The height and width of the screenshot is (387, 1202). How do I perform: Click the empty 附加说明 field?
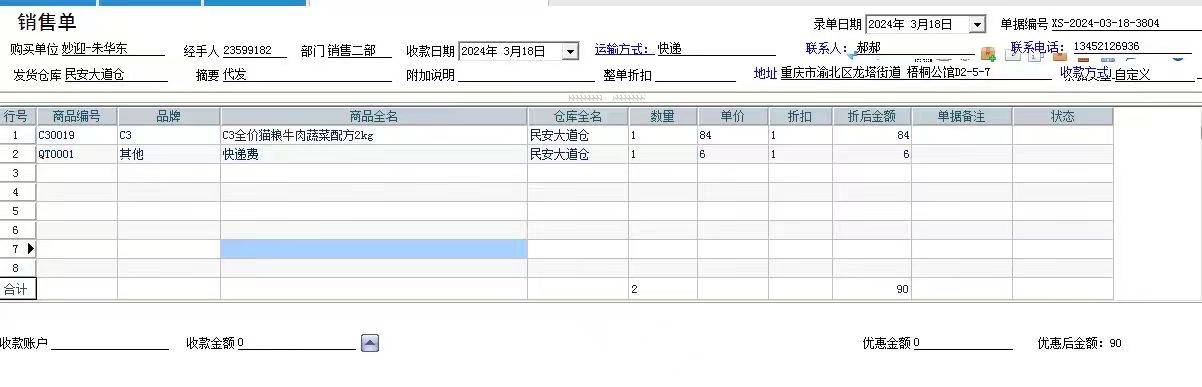[x=526, y=75]
